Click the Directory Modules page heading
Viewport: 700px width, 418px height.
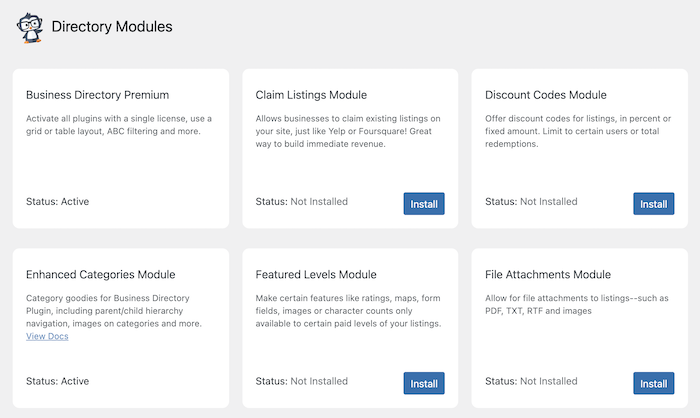pyautogui.click(x=112, y=27)
